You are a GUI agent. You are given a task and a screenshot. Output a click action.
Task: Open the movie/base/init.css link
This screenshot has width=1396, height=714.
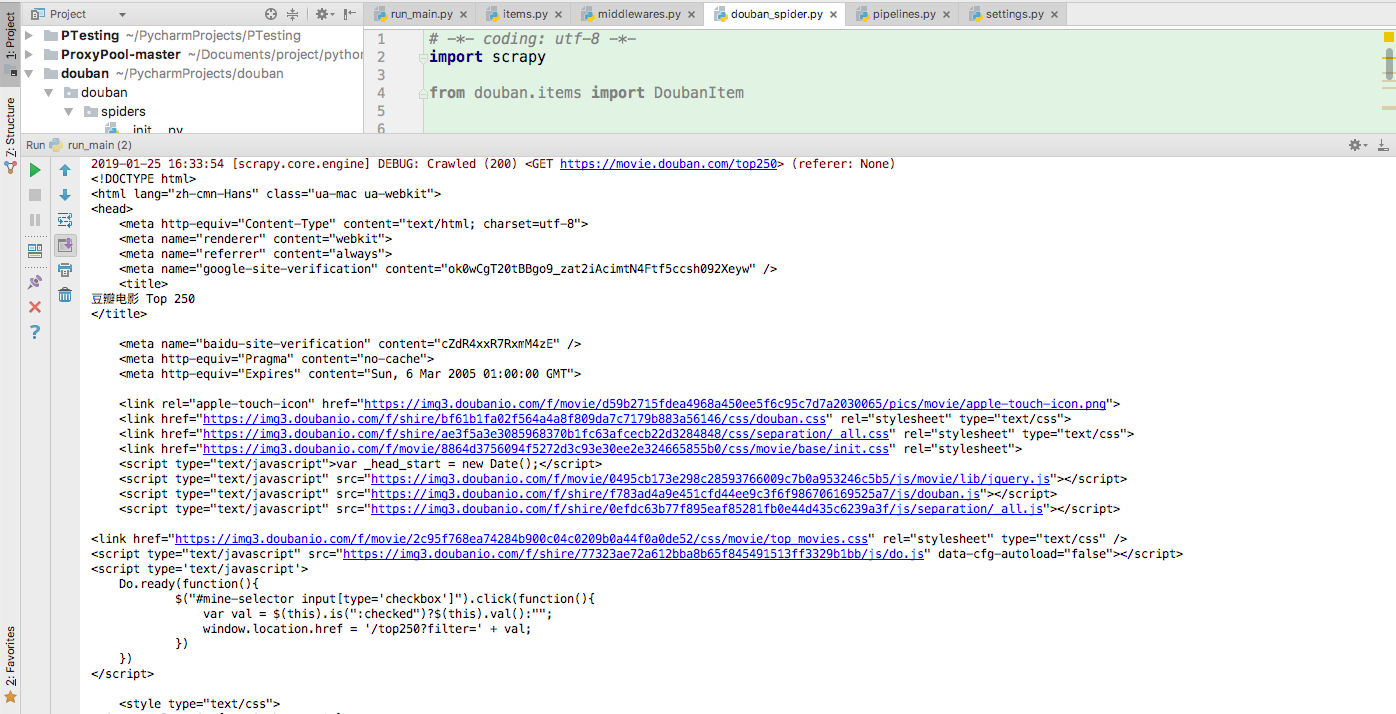click(546, 449)
